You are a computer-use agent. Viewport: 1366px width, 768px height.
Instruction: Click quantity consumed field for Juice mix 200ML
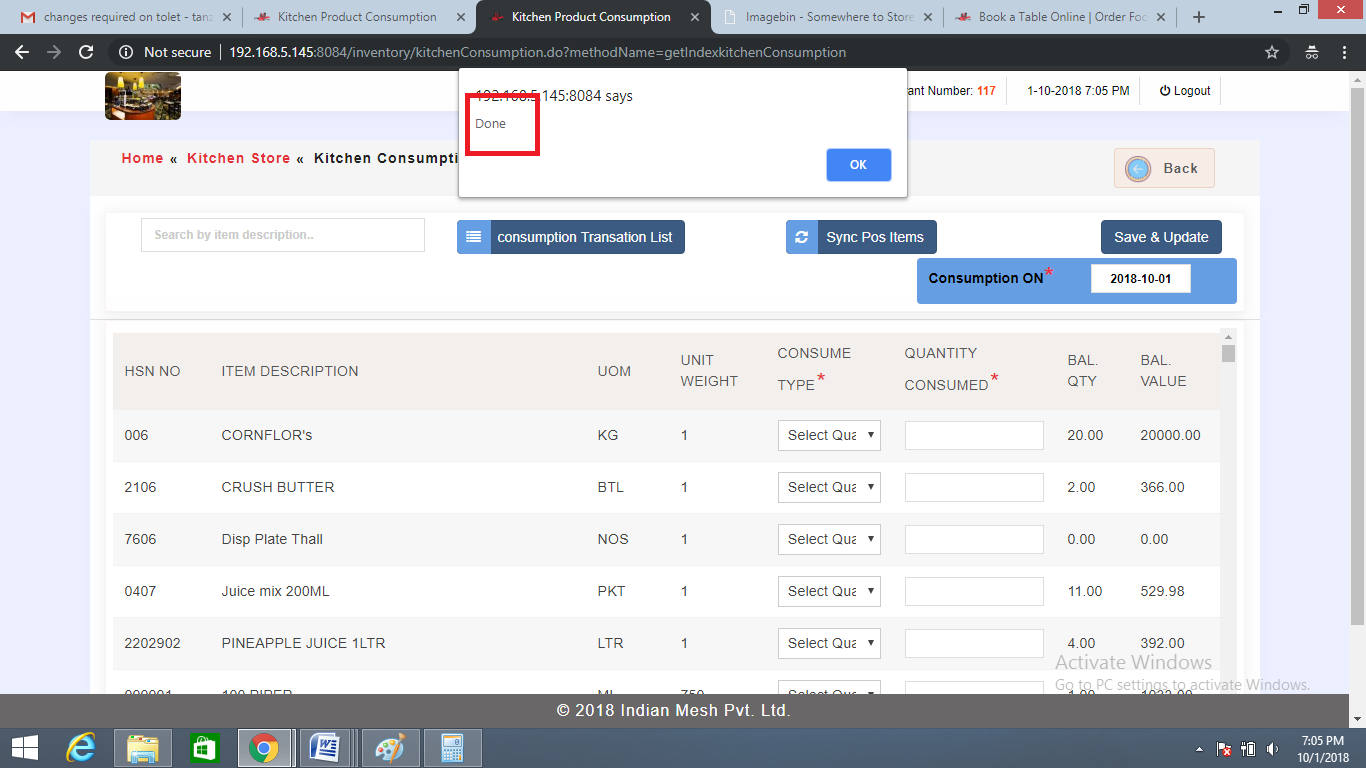pyautogui.click(x=974, y=591)
